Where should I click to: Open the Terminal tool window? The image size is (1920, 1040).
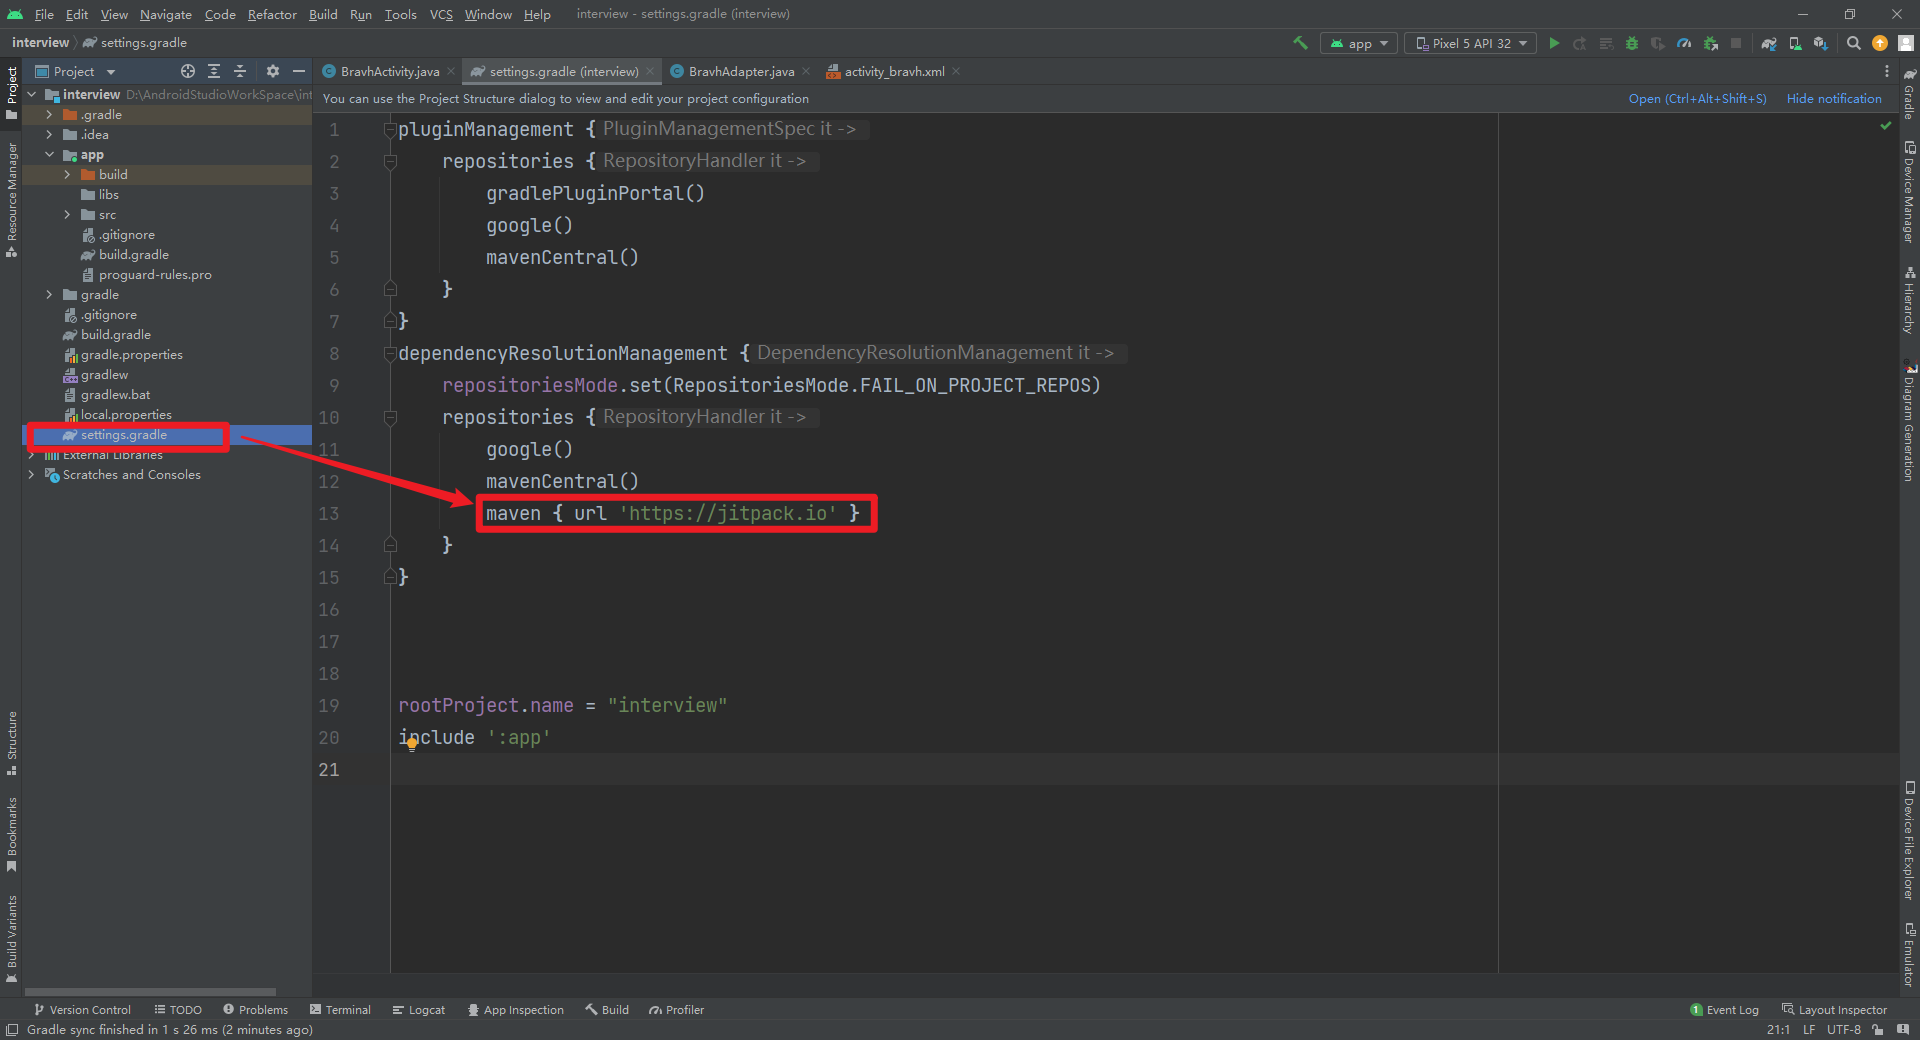point(340,1010)
